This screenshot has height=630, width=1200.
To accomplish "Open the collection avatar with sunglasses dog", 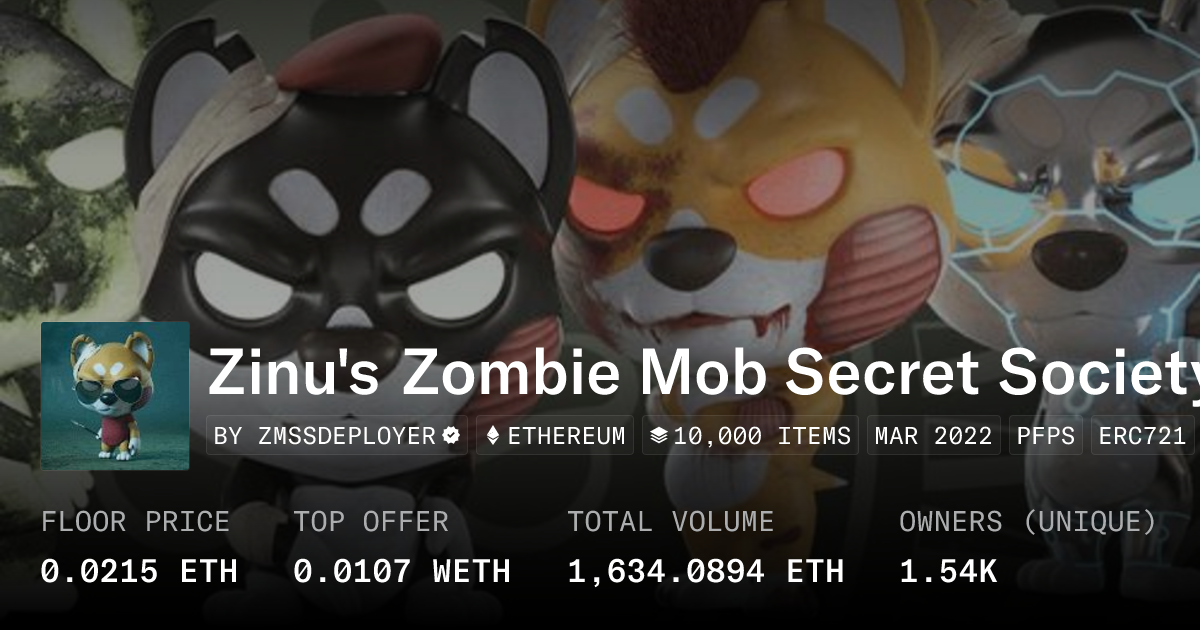I will (115, 396).
